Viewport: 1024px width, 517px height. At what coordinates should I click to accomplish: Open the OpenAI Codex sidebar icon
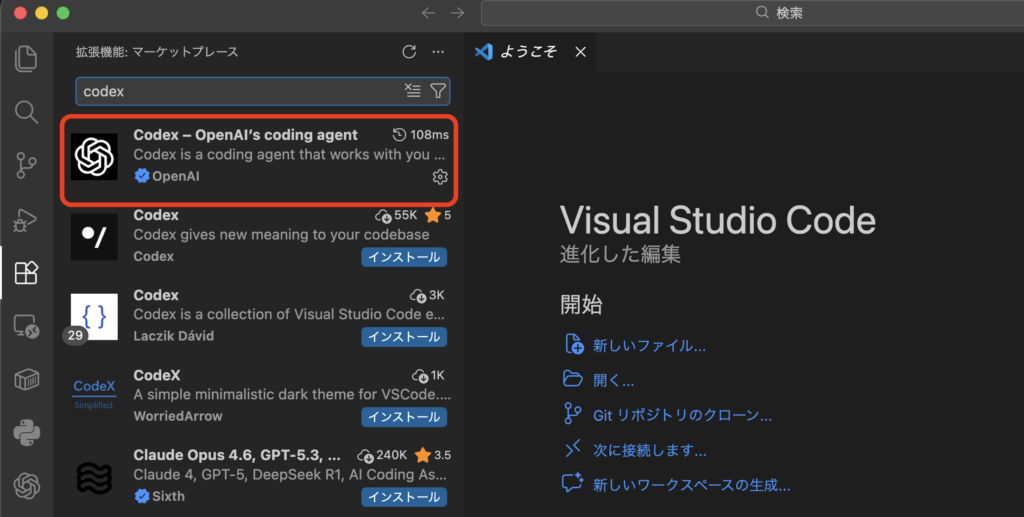(26, 487)
